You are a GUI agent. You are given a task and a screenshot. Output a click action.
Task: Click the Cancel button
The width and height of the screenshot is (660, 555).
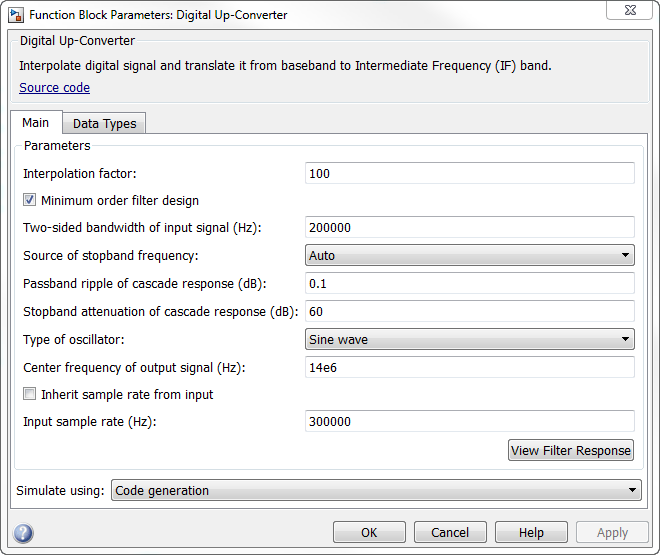(x=450, y=533)
